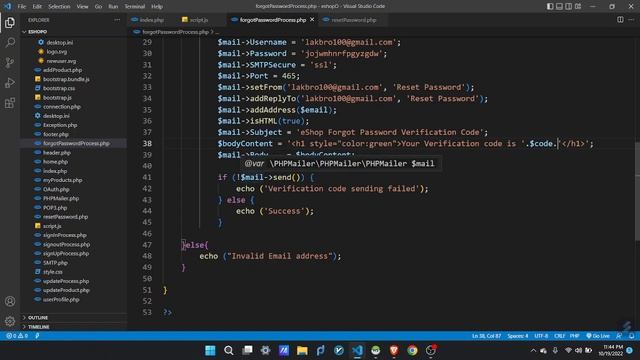Change indentation via Spaces: 4
Screen dimensions: 640x360
tap(518, 336)
